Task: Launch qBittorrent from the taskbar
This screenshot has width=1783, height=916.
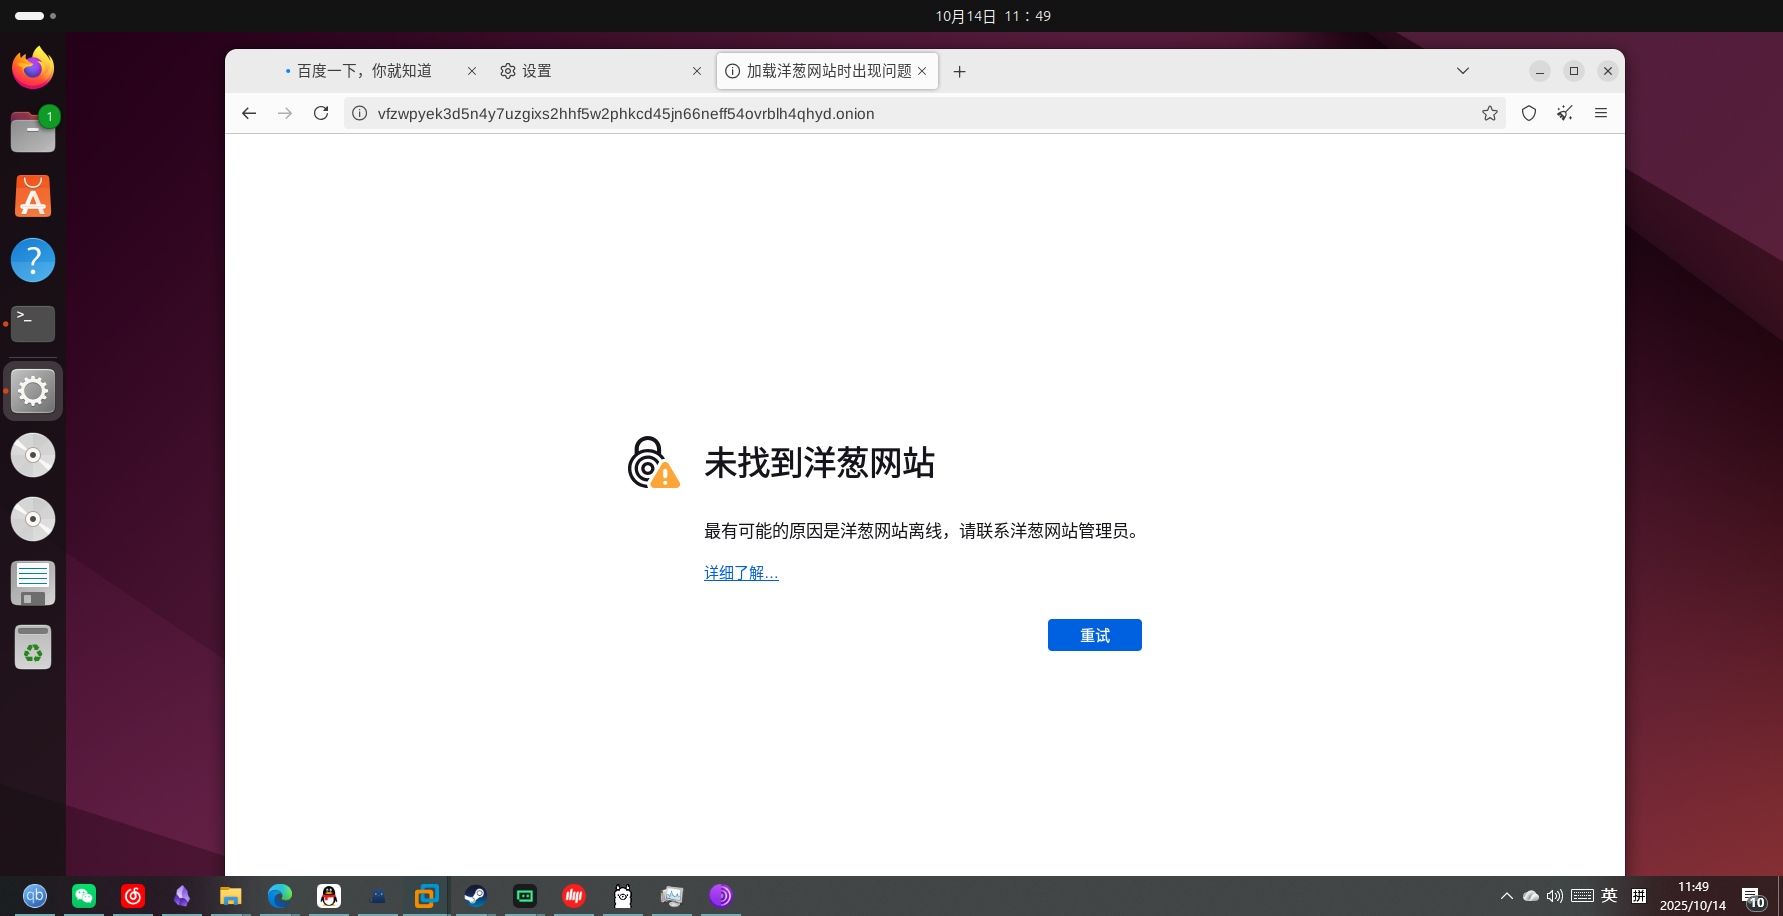Action: tap(36, 896)
